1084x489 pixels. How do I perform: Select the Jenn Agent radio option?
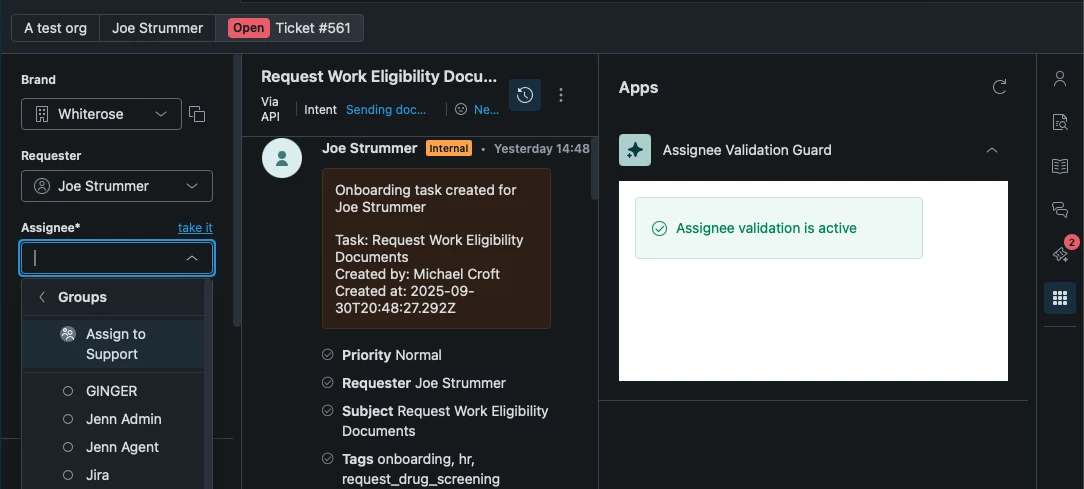(68, 447)
